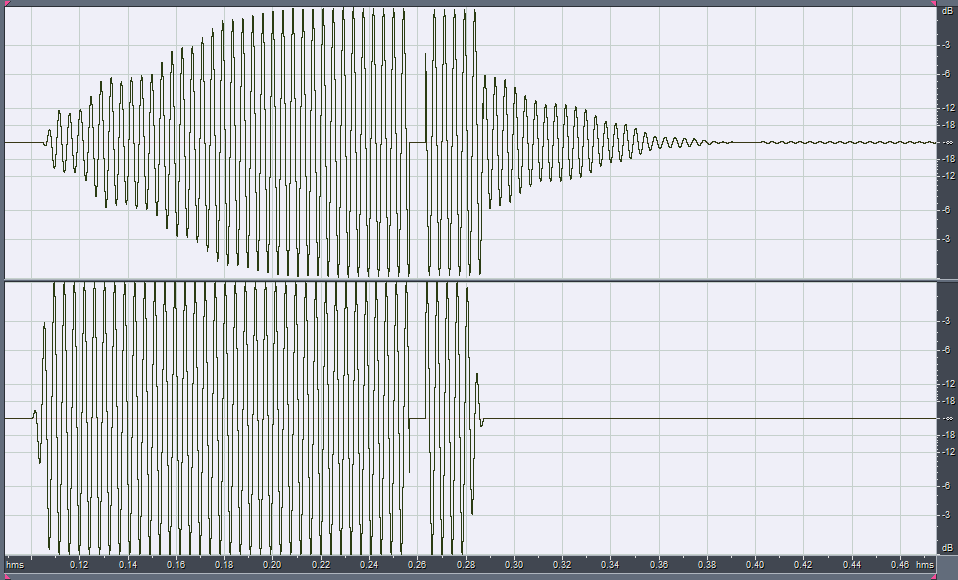This screenshot has height=580, width=958.
Task: Select the 0.38 time ruler label
Action: pos(707,565)
